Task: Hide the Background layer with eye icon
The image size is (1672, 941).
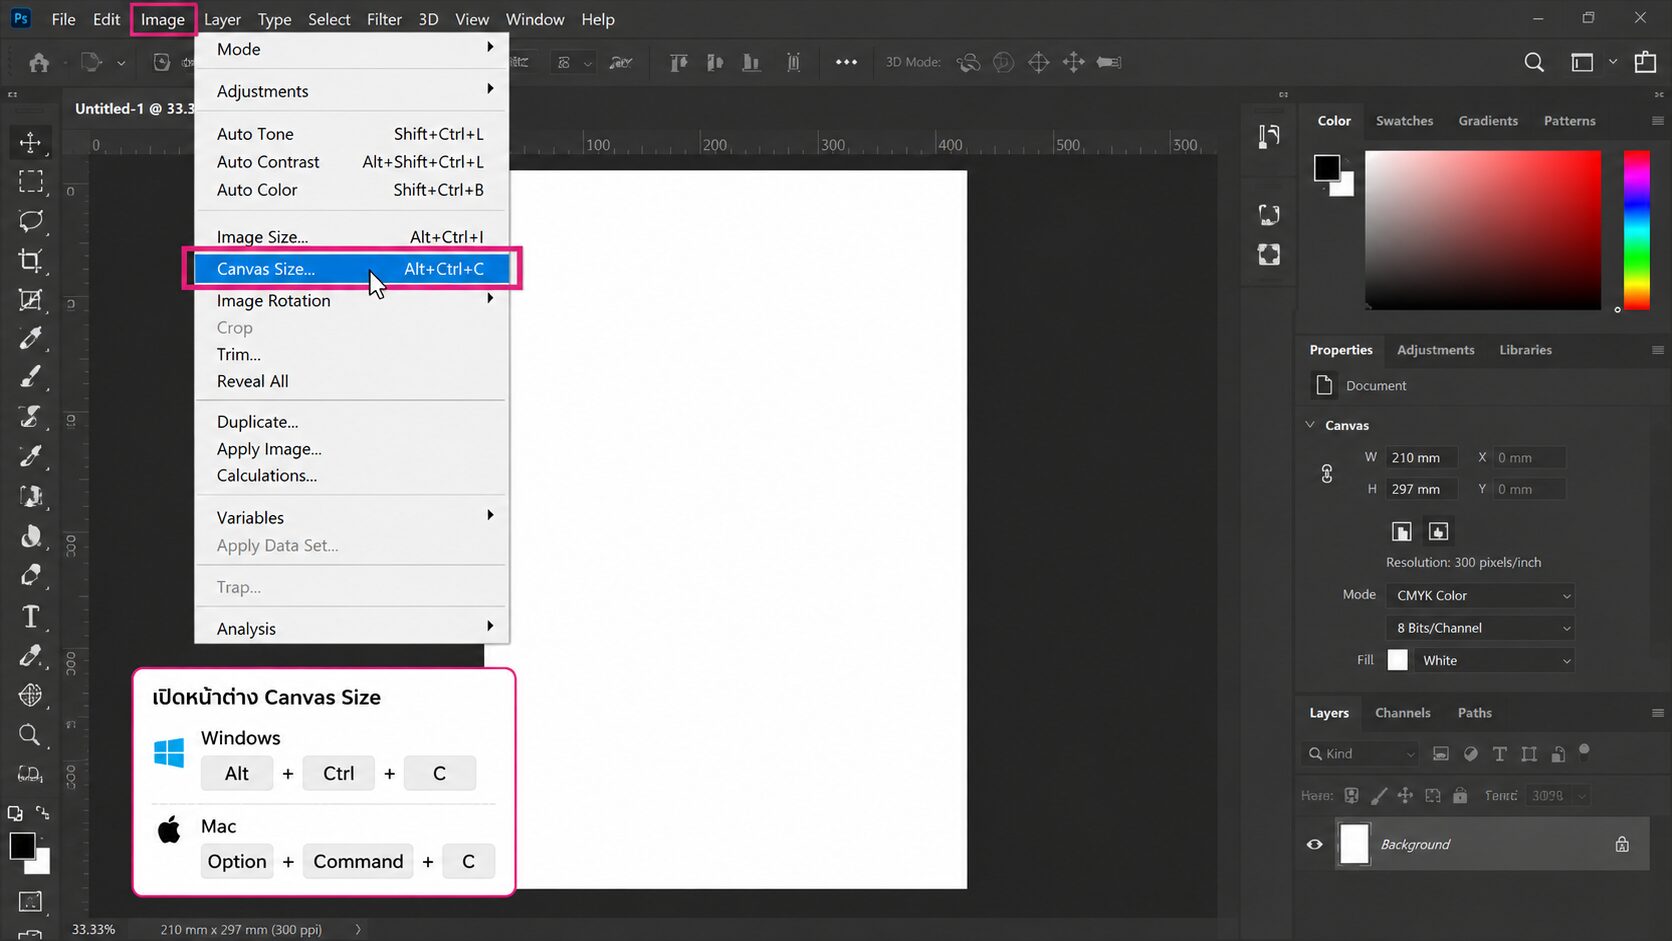Action: point(1314,844)
